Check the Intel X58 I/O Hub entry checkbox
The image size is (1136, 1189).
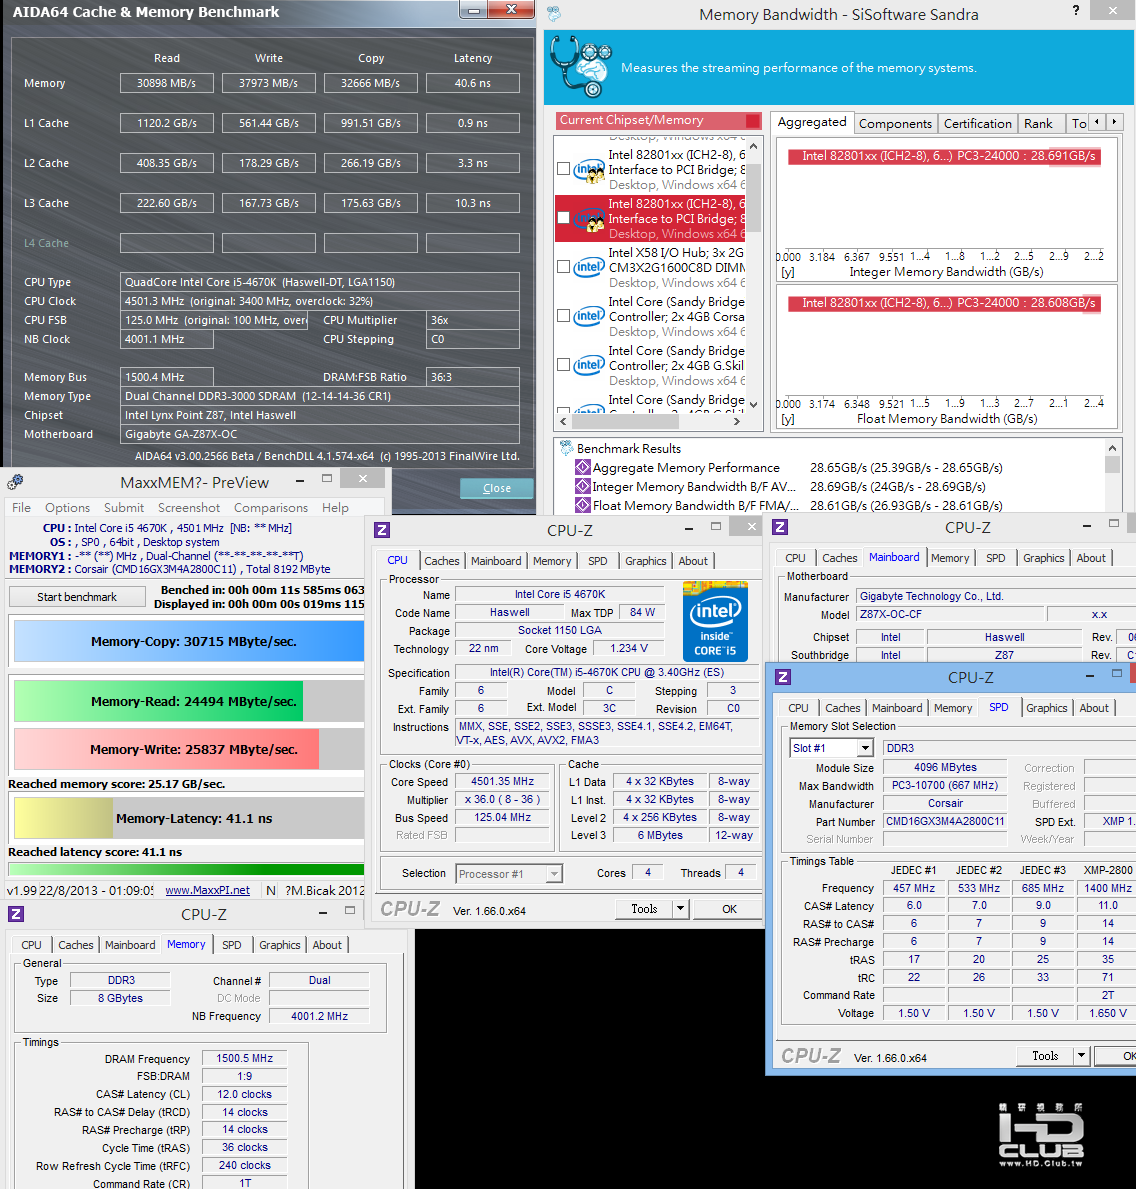click(563, 267)
